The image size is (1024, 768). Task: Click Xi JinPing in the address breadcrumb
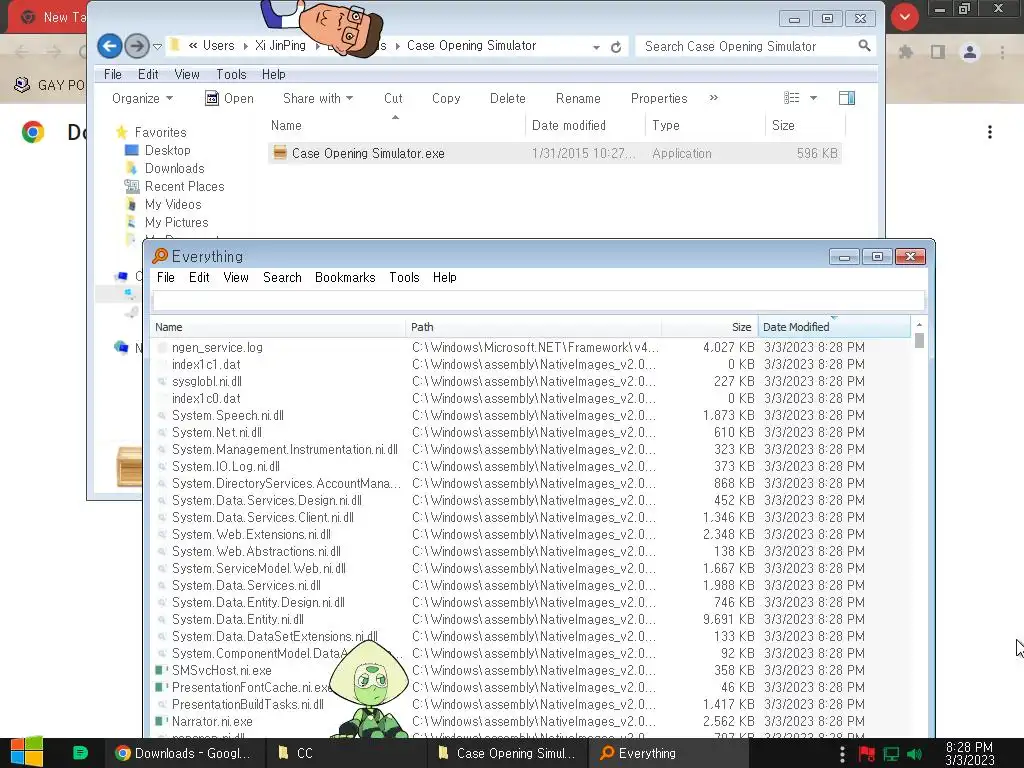click(x=280, y=46)
